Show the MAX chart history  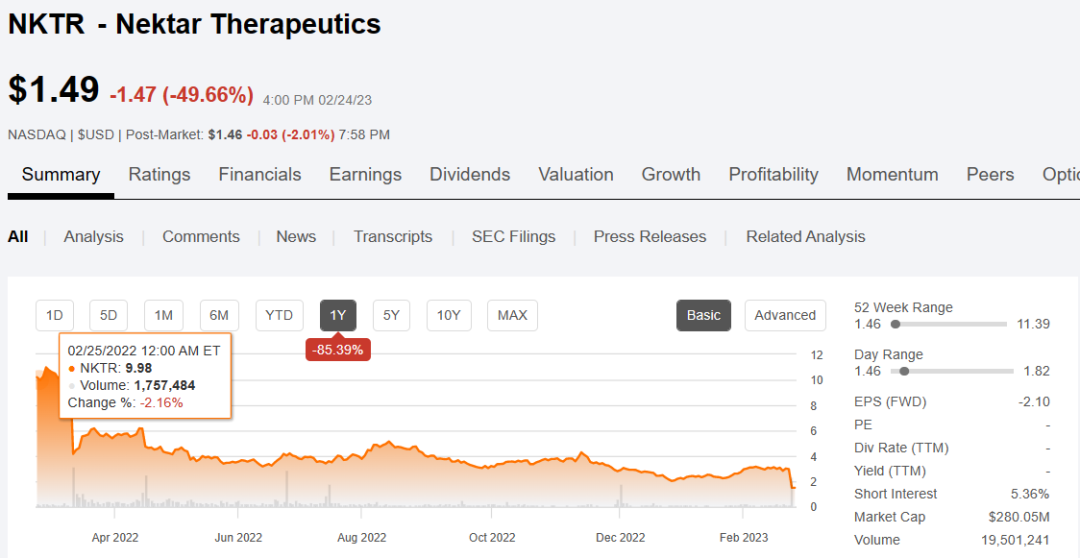[512, 315]
